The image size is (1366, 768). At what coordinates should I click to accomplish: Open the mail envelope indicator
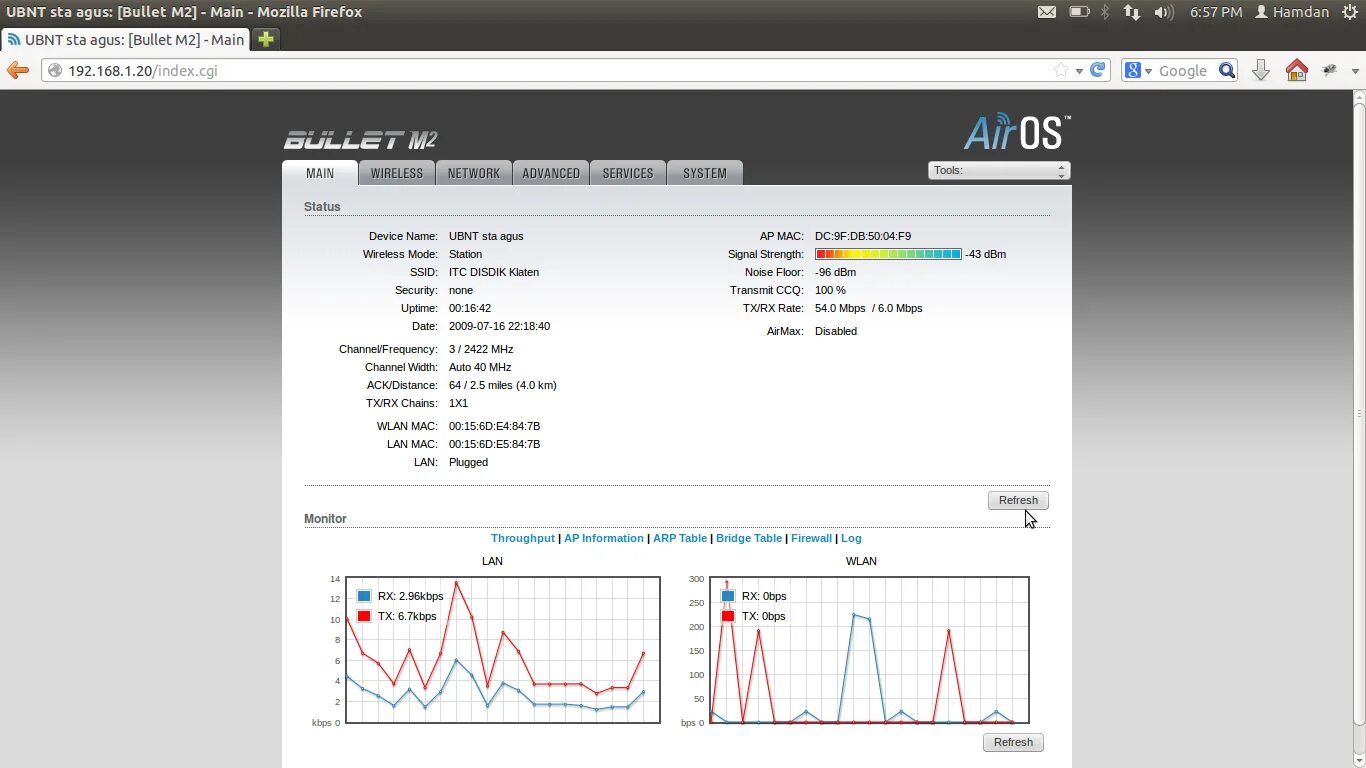[x=1046, y=12]
